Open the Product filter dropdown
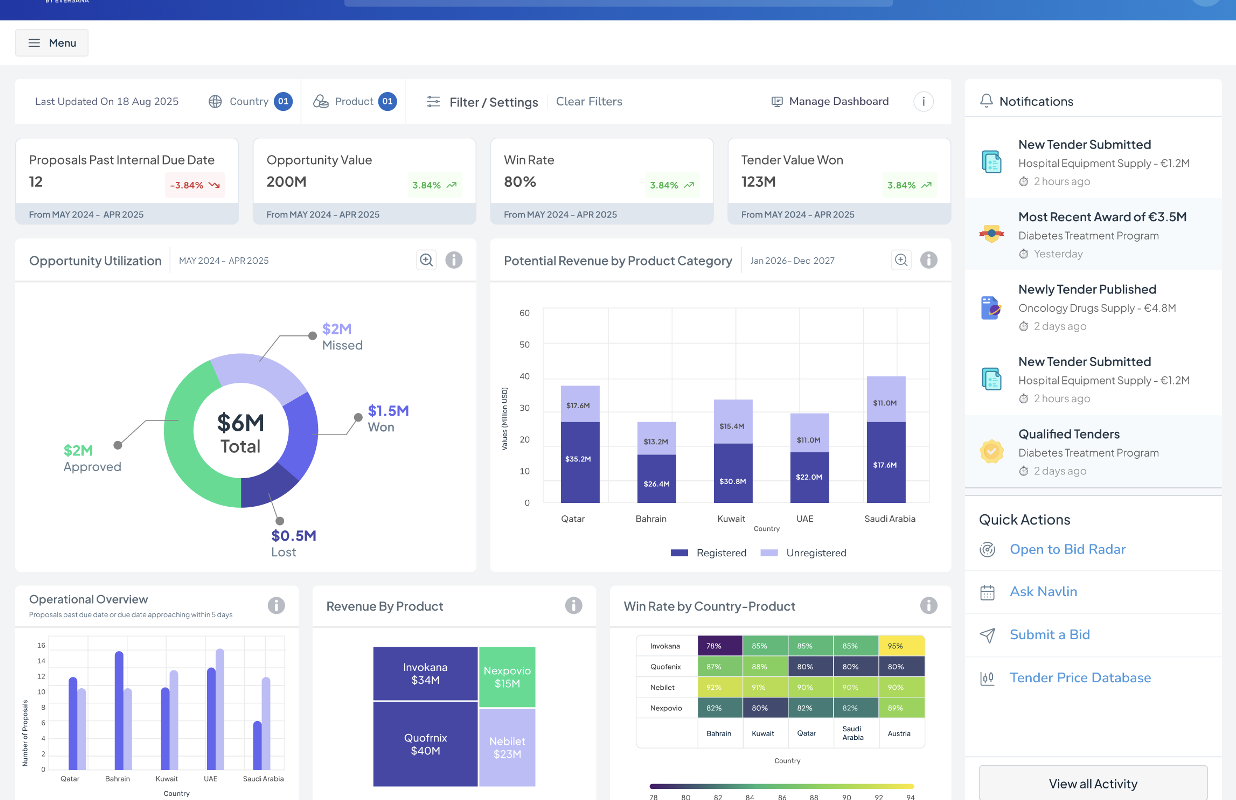Viewport: 1236px width, 800px height. [355, 101]
